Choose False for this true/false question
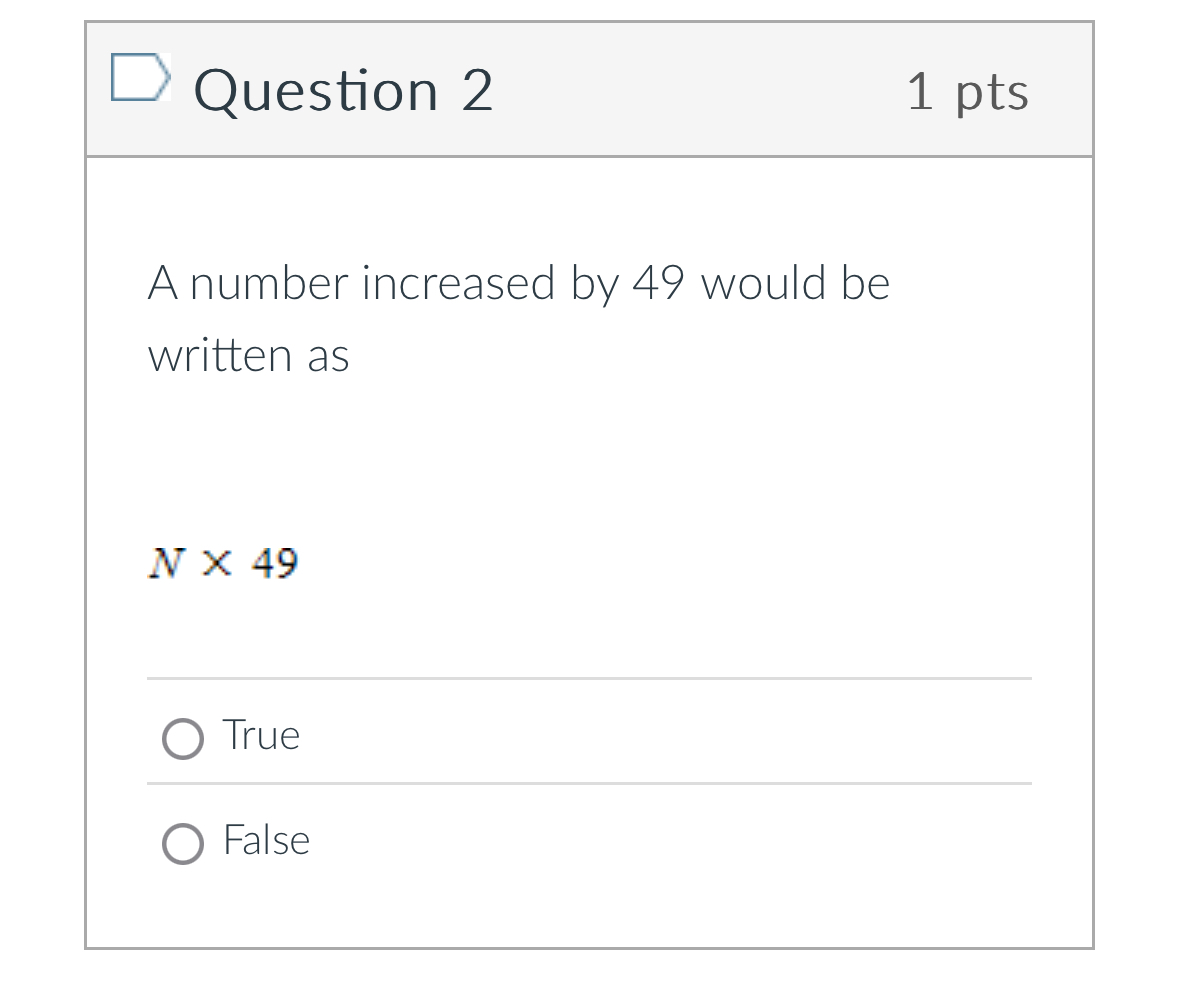The height and width of the screenshot is (985, 1179). [x=183, y=844]
